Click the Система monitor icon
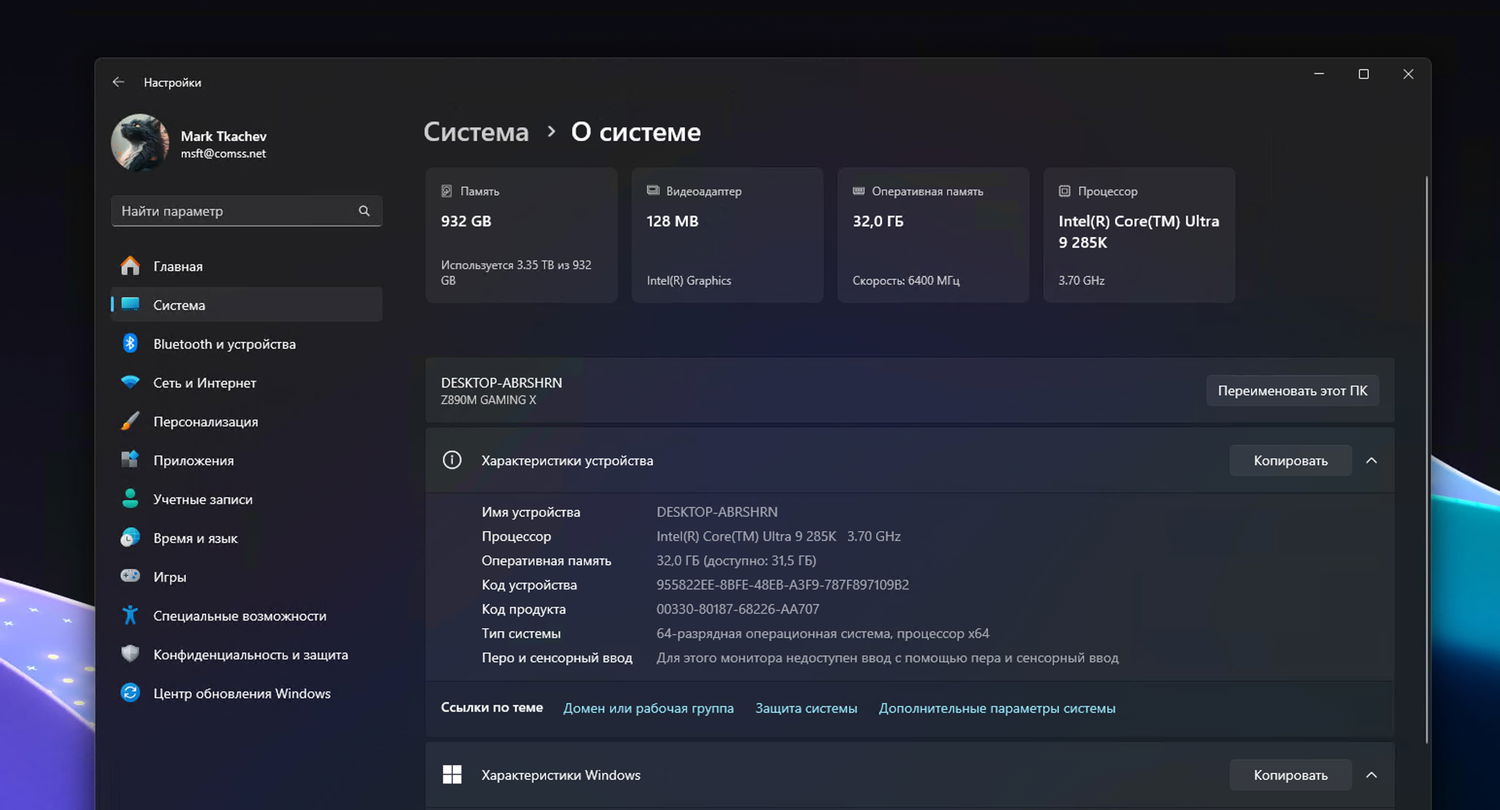The width and height of the screenshot is (1500, 810). click(130, 305)
